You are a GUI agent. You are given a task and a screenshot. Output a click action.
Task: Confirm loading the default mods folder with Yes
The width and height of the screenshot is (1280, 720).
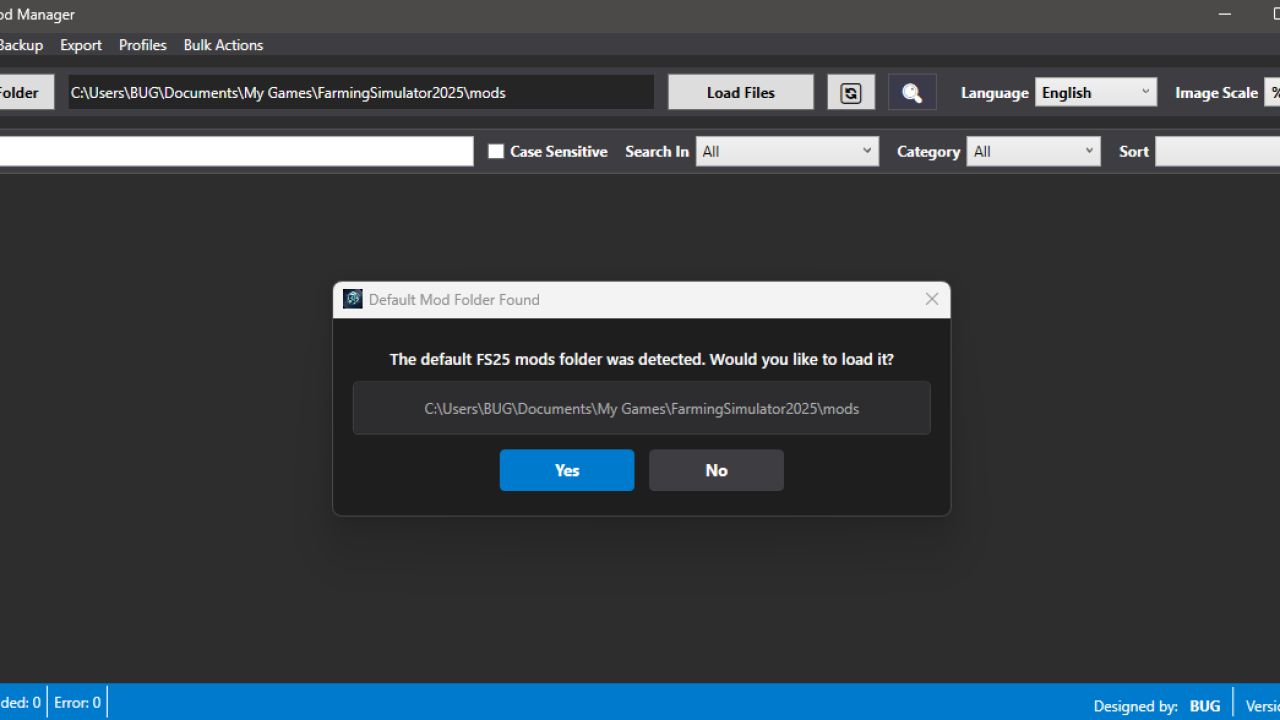[566, 470]
